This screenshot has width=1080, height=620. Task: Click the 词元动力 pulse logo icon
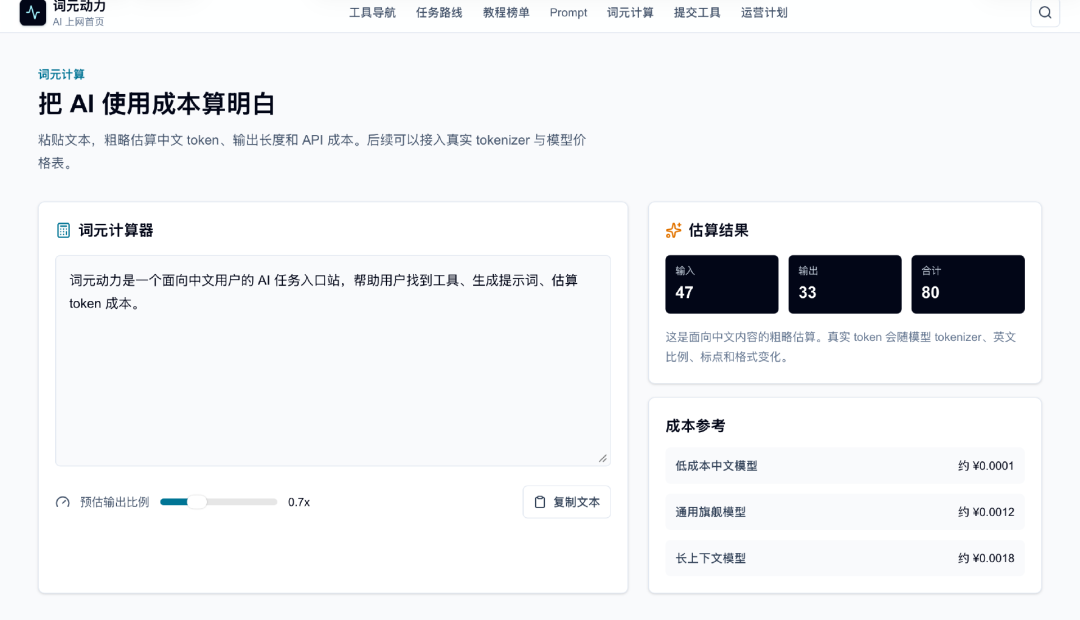tap(32, 12)
